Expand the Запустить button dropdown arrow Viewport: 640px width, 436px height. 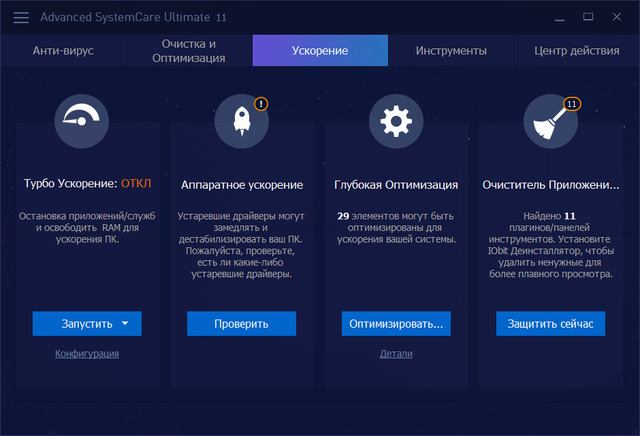tap(125, 324)
